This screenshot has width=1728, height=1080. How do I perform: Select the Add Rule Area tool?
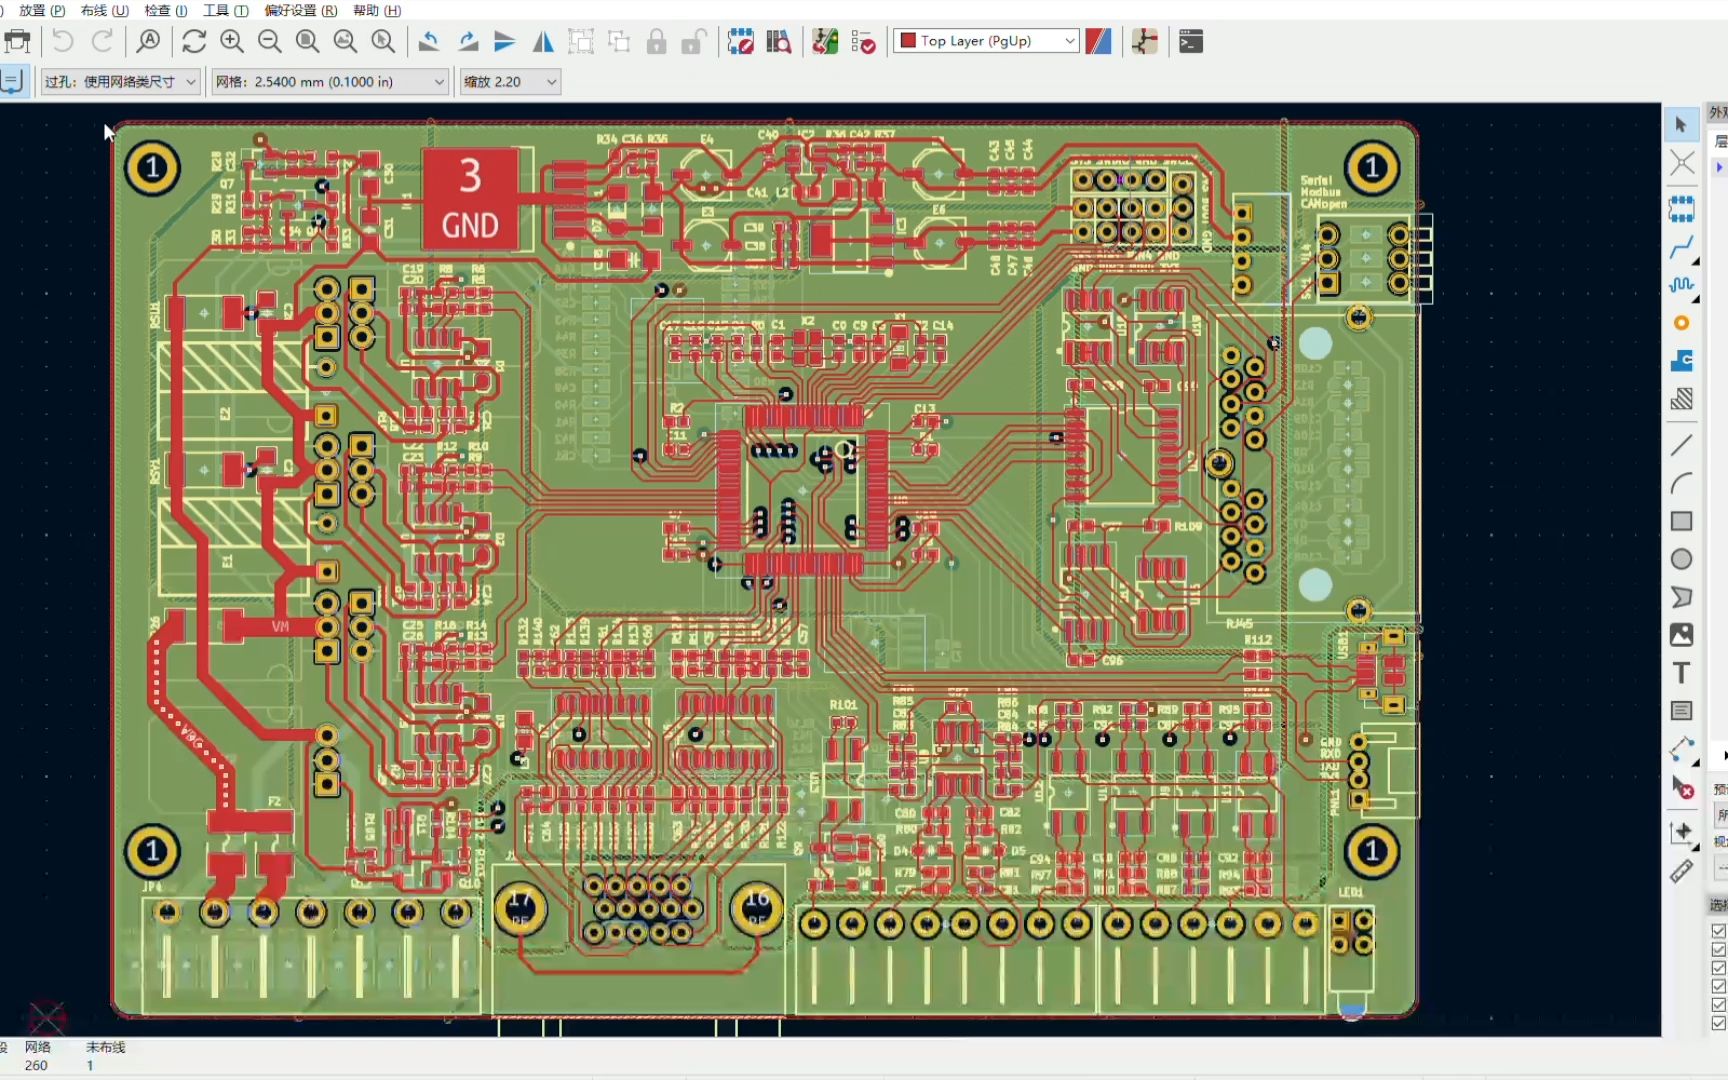pyautogui.click(x=1681, y=399)
